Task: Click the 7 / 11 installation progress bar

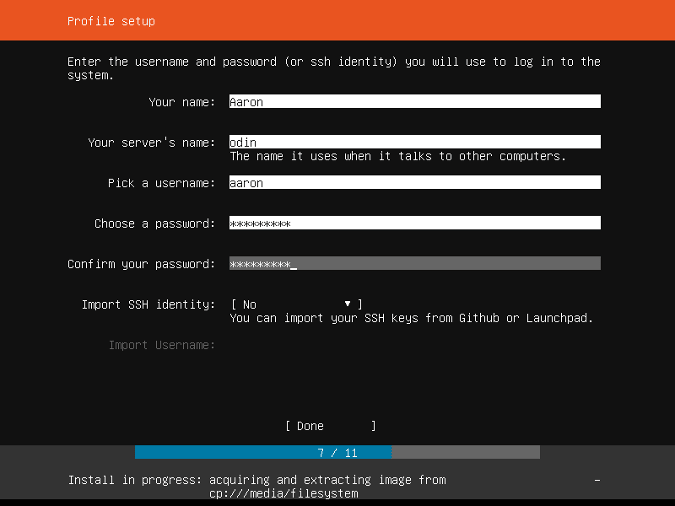Action: tap(337, 452)
